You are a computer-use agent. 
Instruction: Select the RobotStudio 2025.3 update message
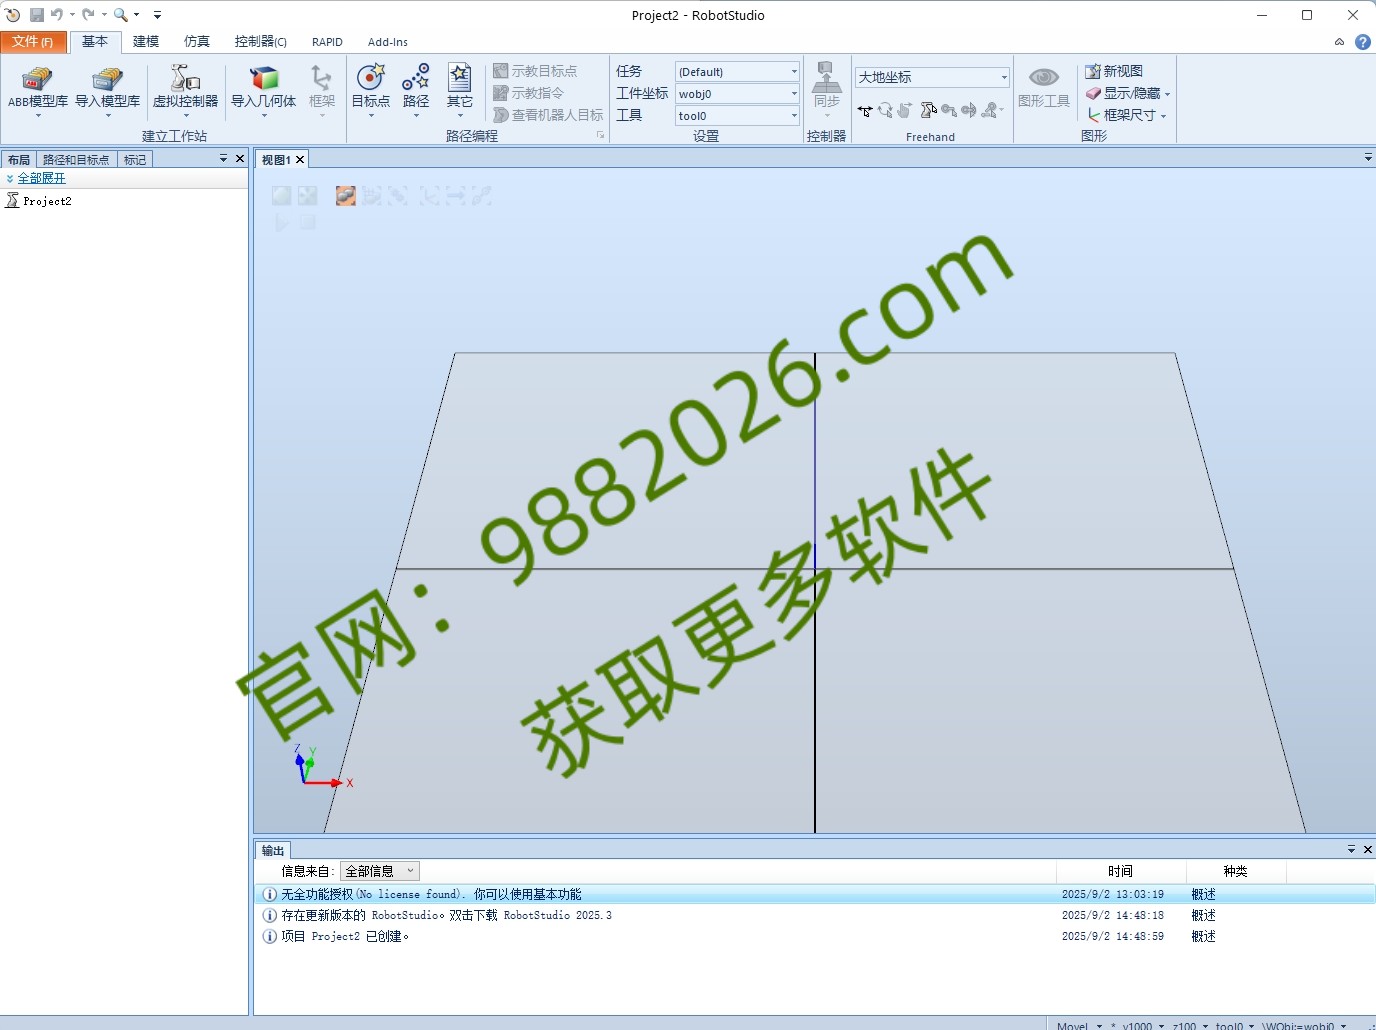[x=814, y=915]
